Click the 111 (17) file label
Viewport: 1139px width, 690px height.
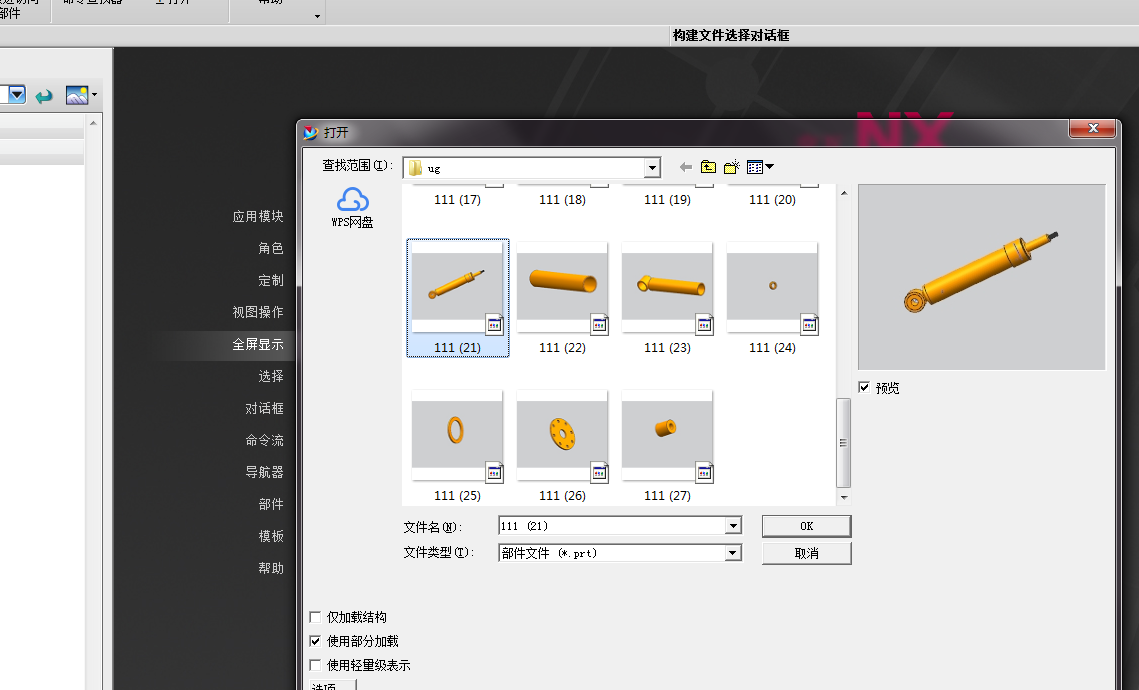(458, 200)
